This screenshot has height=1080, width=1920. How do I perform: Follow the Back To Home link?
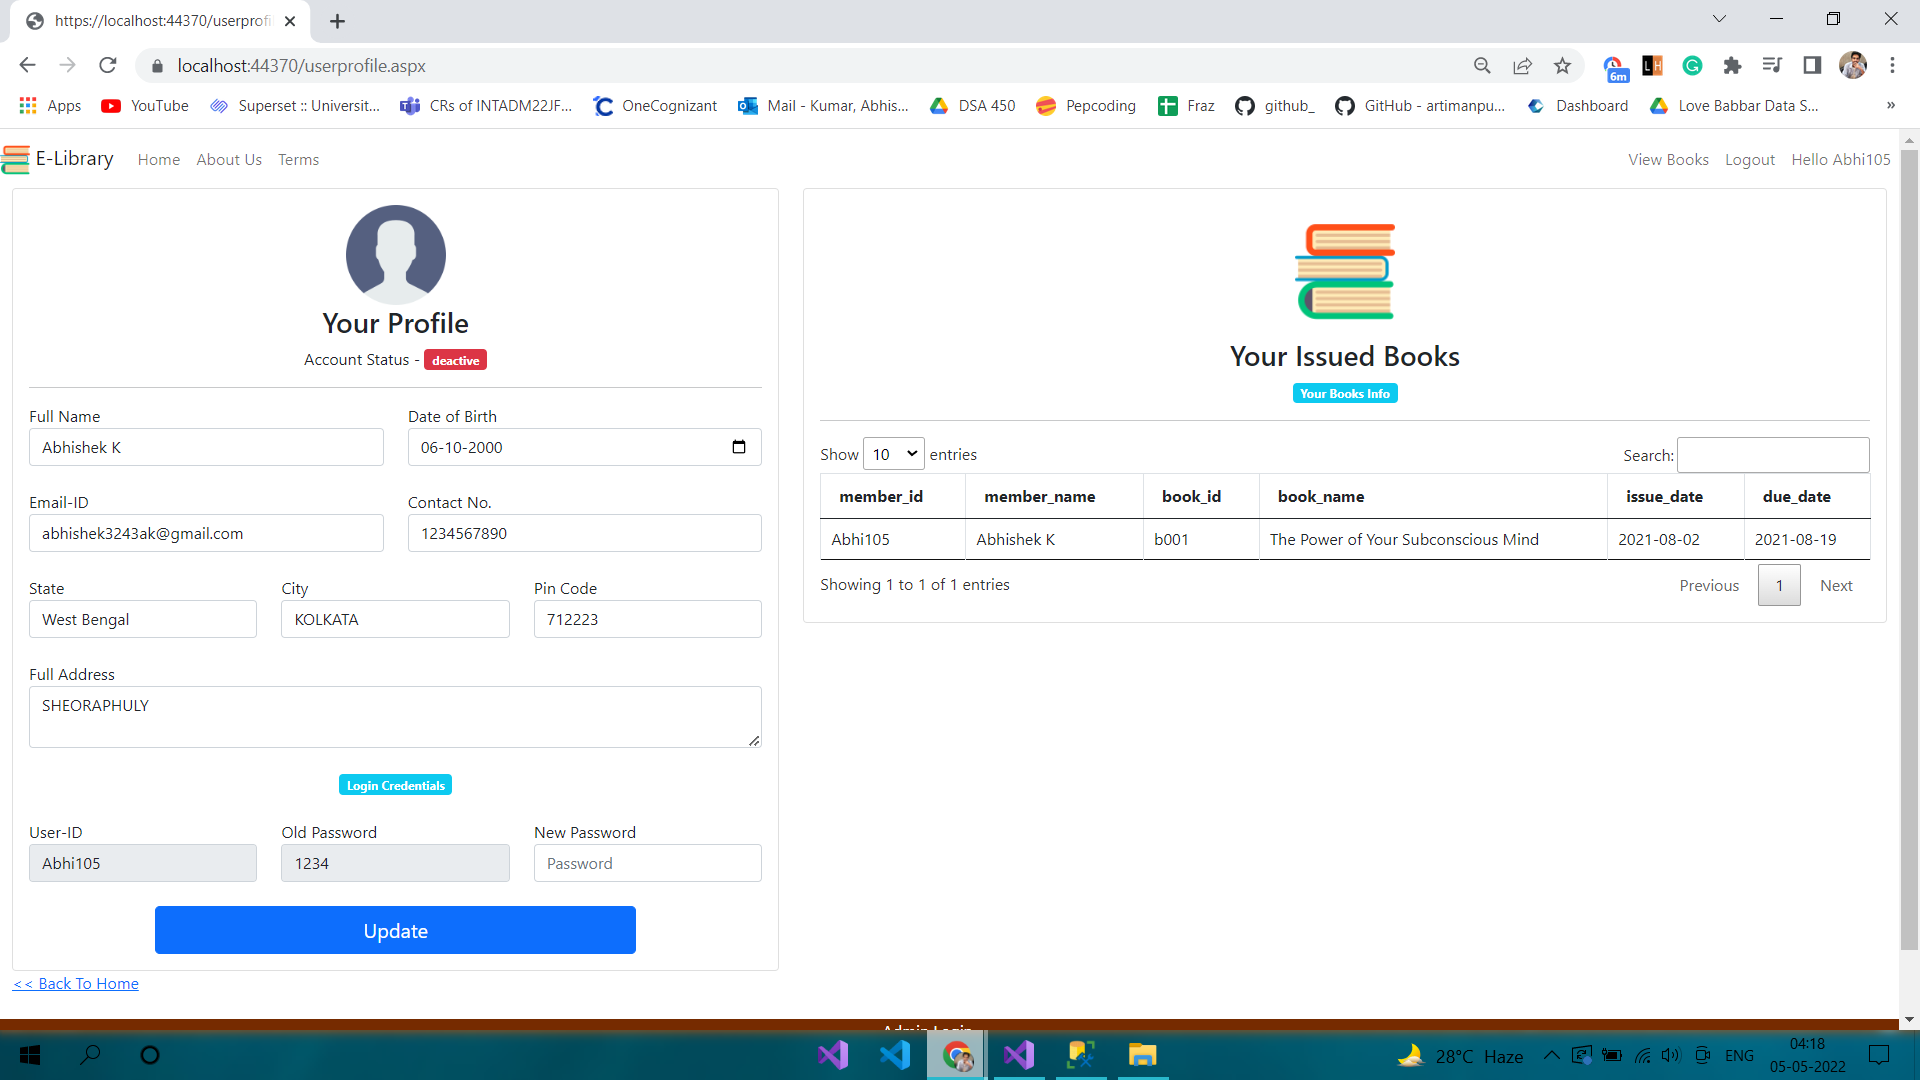75,983
